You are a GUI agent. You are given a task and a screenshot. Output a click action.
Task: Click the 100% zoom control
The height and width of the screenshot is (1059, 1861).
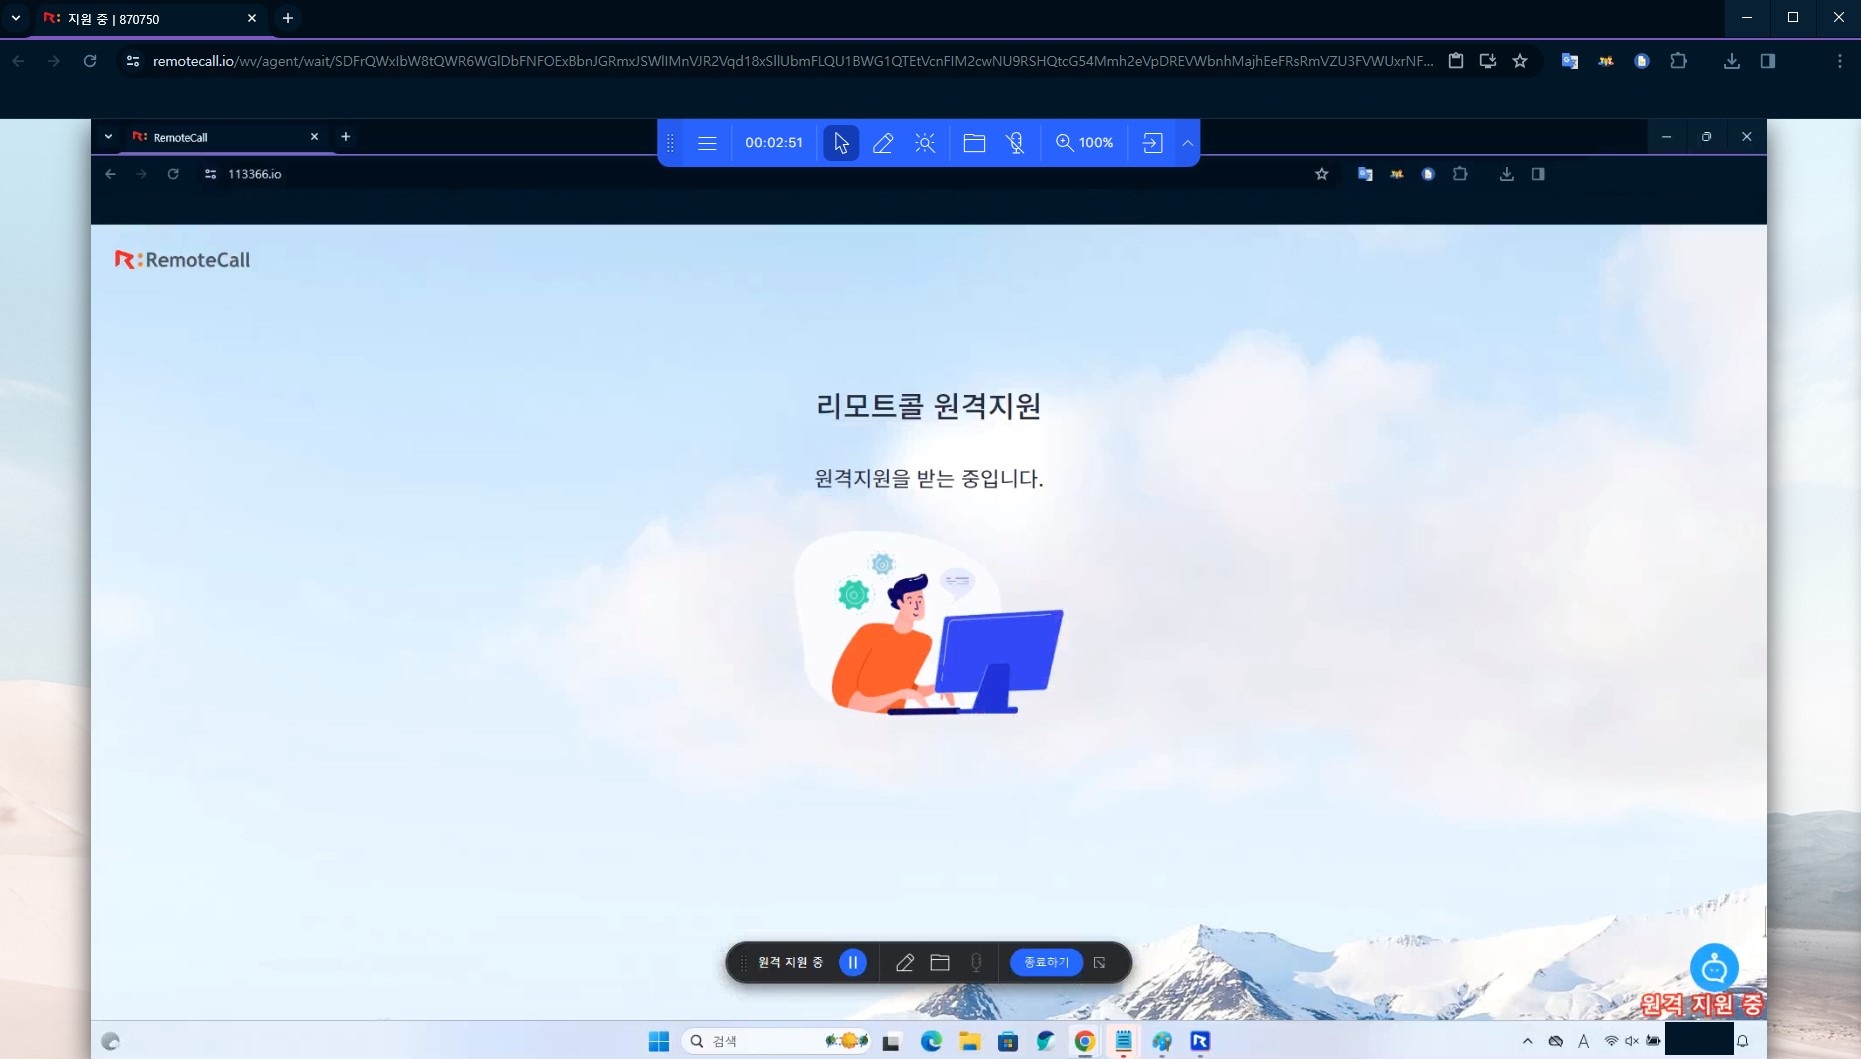coord(1085,142)
